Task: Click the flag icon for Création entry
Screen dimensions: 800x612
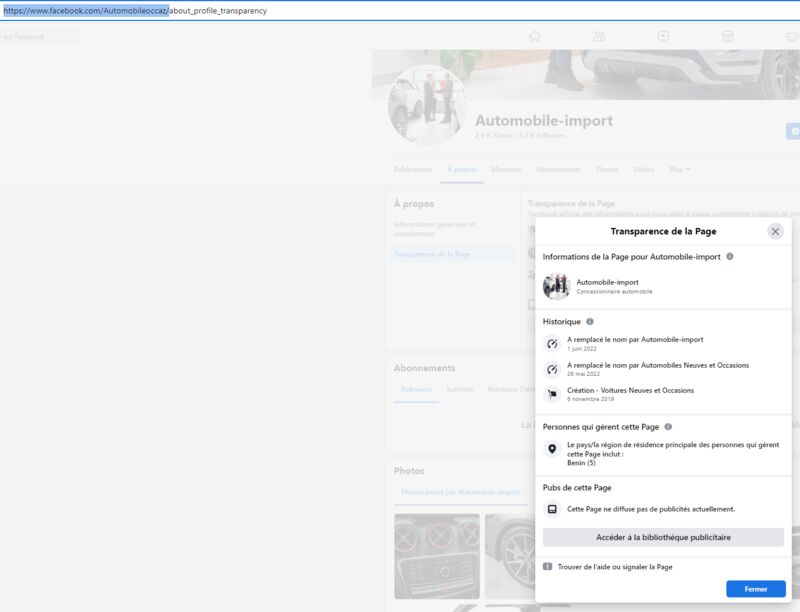Action: tap(552, 394)
